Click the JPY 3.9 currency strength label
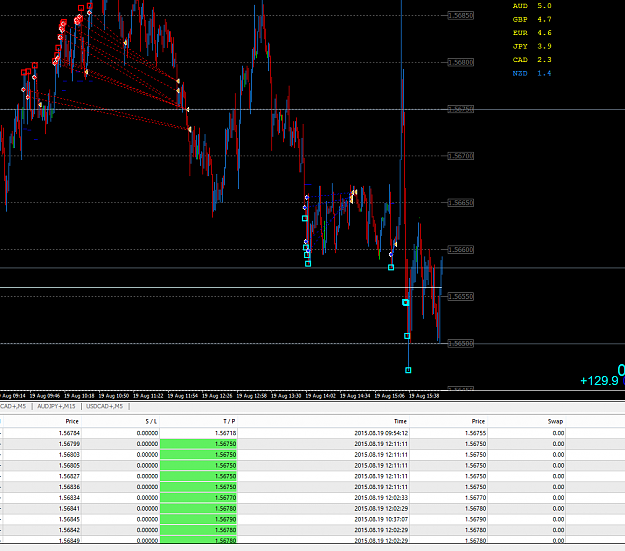Screen dimensions: 625x551 [532, 46]
